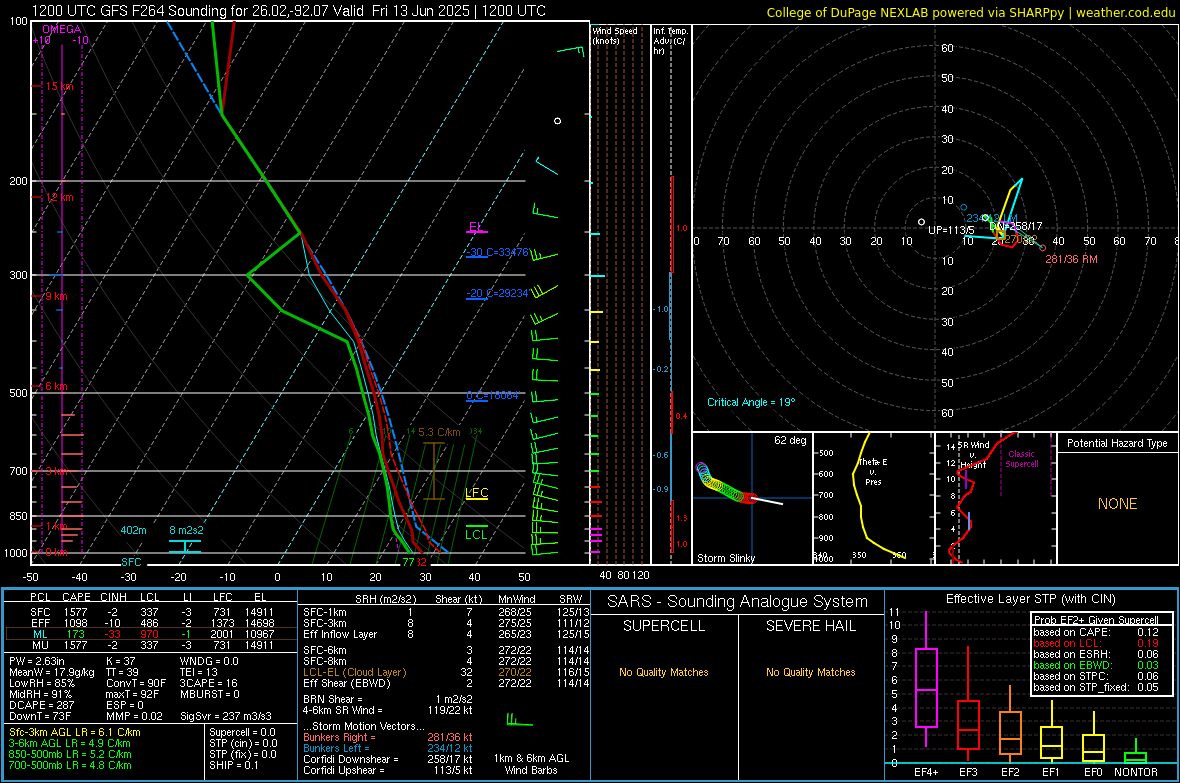This screenshot has height=783, width=1180.
Task: Select the highlighted ML parcel row
Action: pos(151,634)
